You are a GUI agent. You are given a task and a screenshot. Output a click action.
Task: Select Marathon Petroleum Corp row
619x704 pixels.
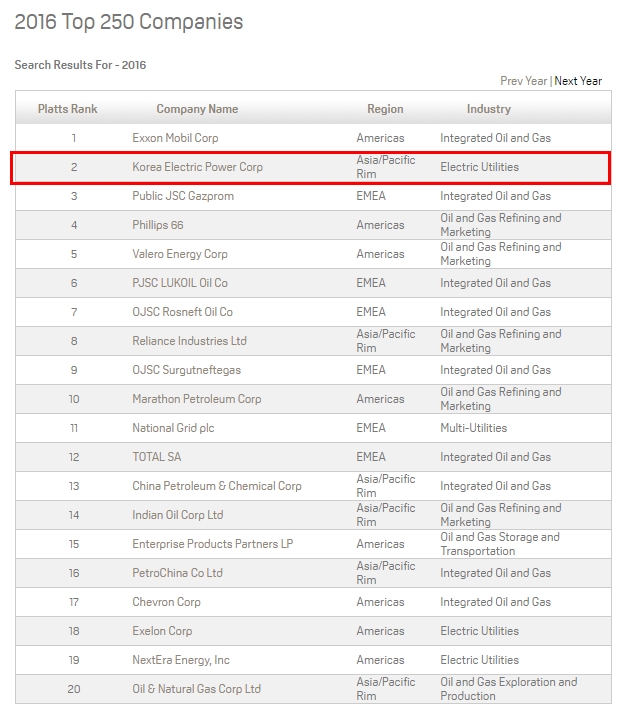coord(197,399)
